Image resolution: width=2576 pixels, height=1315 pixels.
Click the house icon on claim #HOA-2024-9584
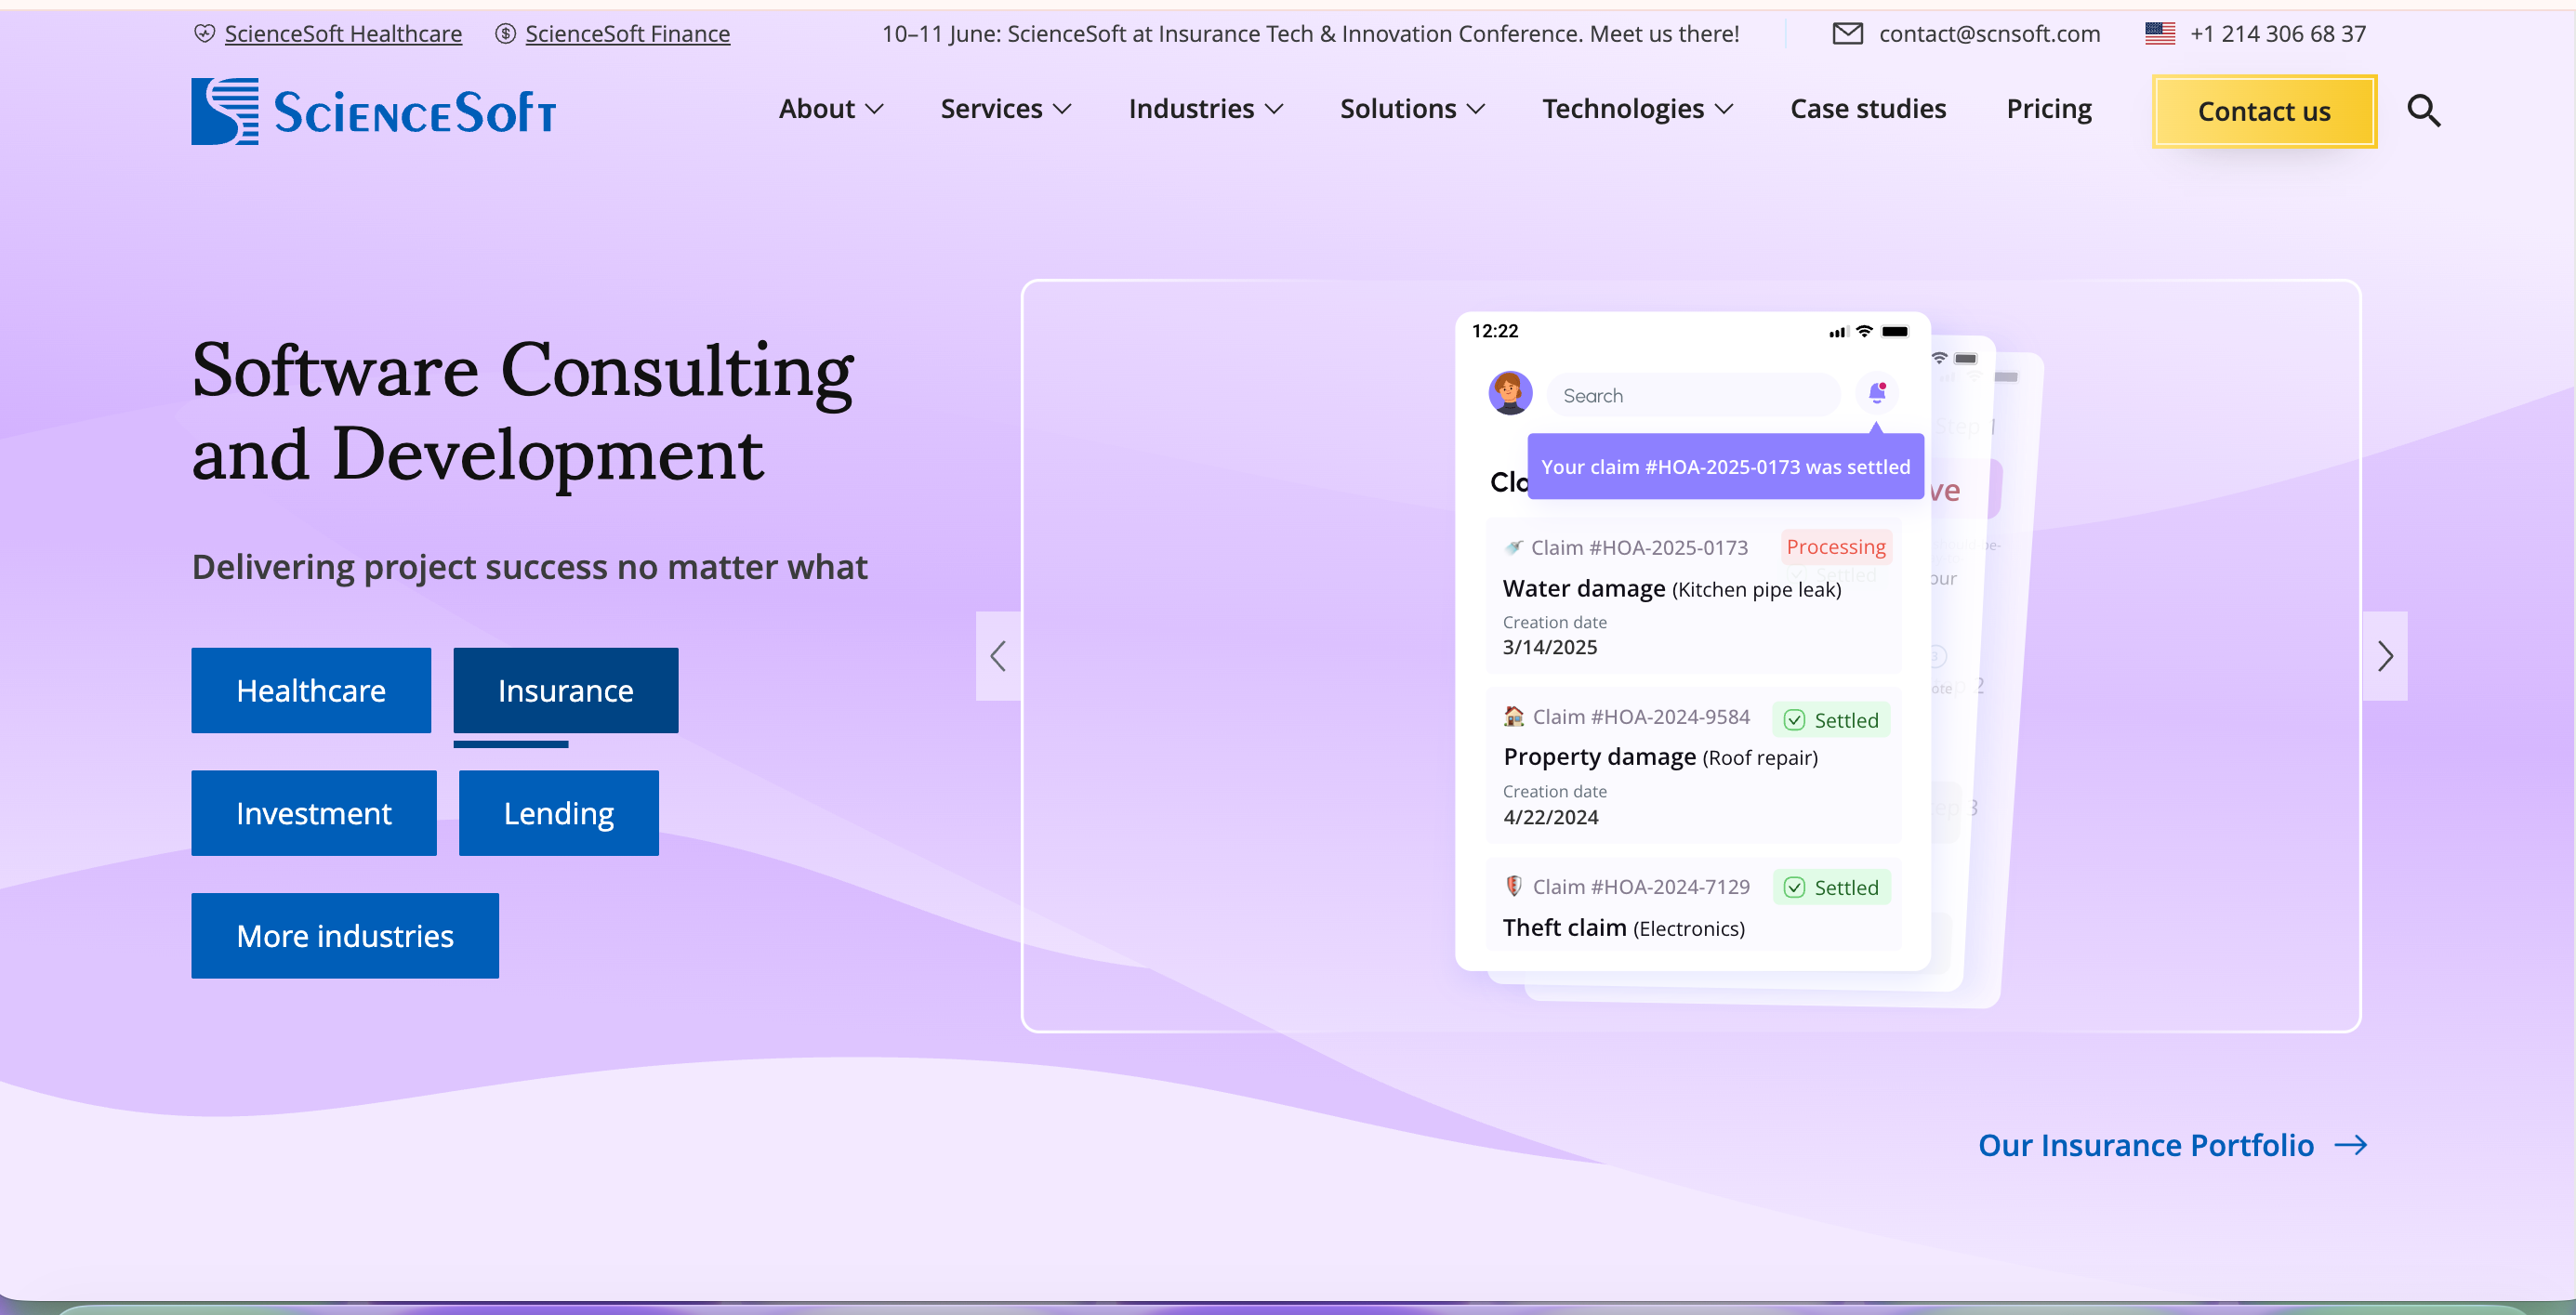click(x=1514, y=716)
